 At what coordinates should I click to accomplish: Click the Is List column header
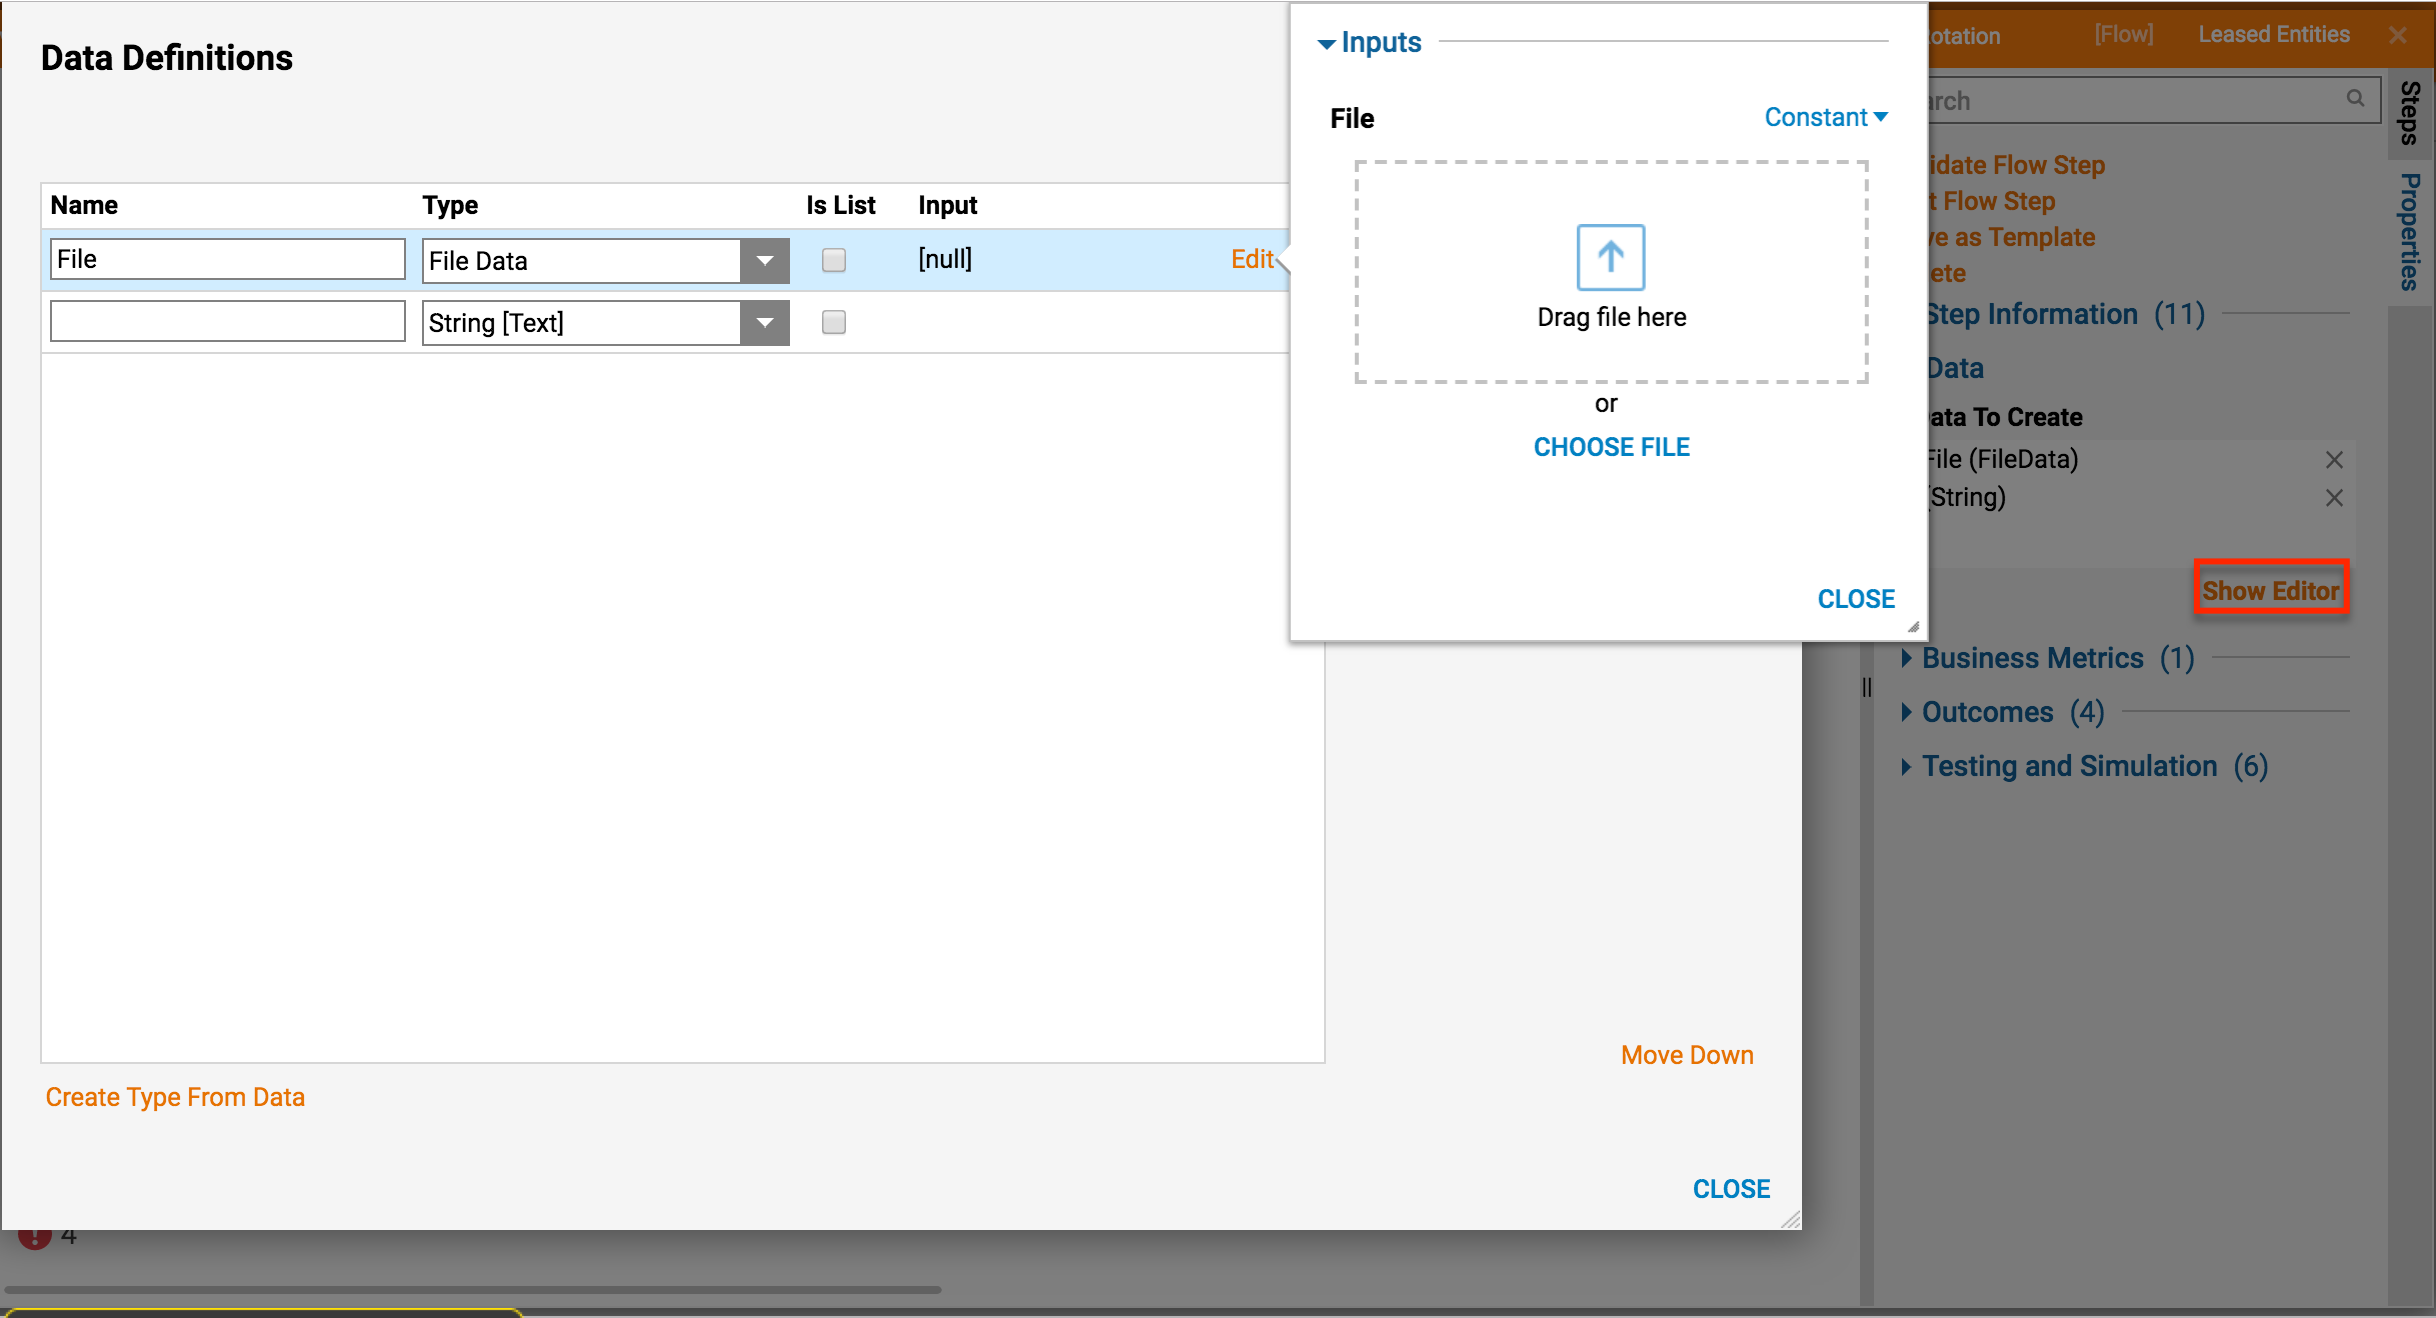(840, 205)
